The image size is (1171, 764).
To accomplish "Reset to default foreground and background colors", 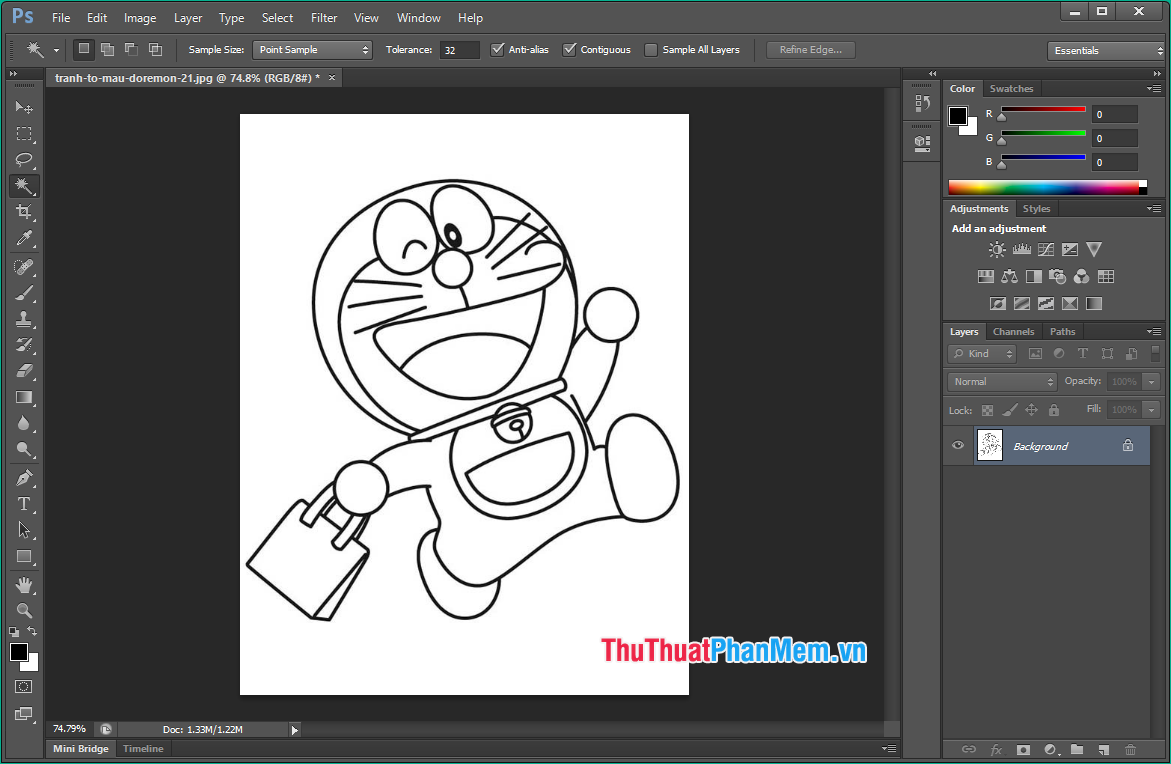I will coord(13,632).
